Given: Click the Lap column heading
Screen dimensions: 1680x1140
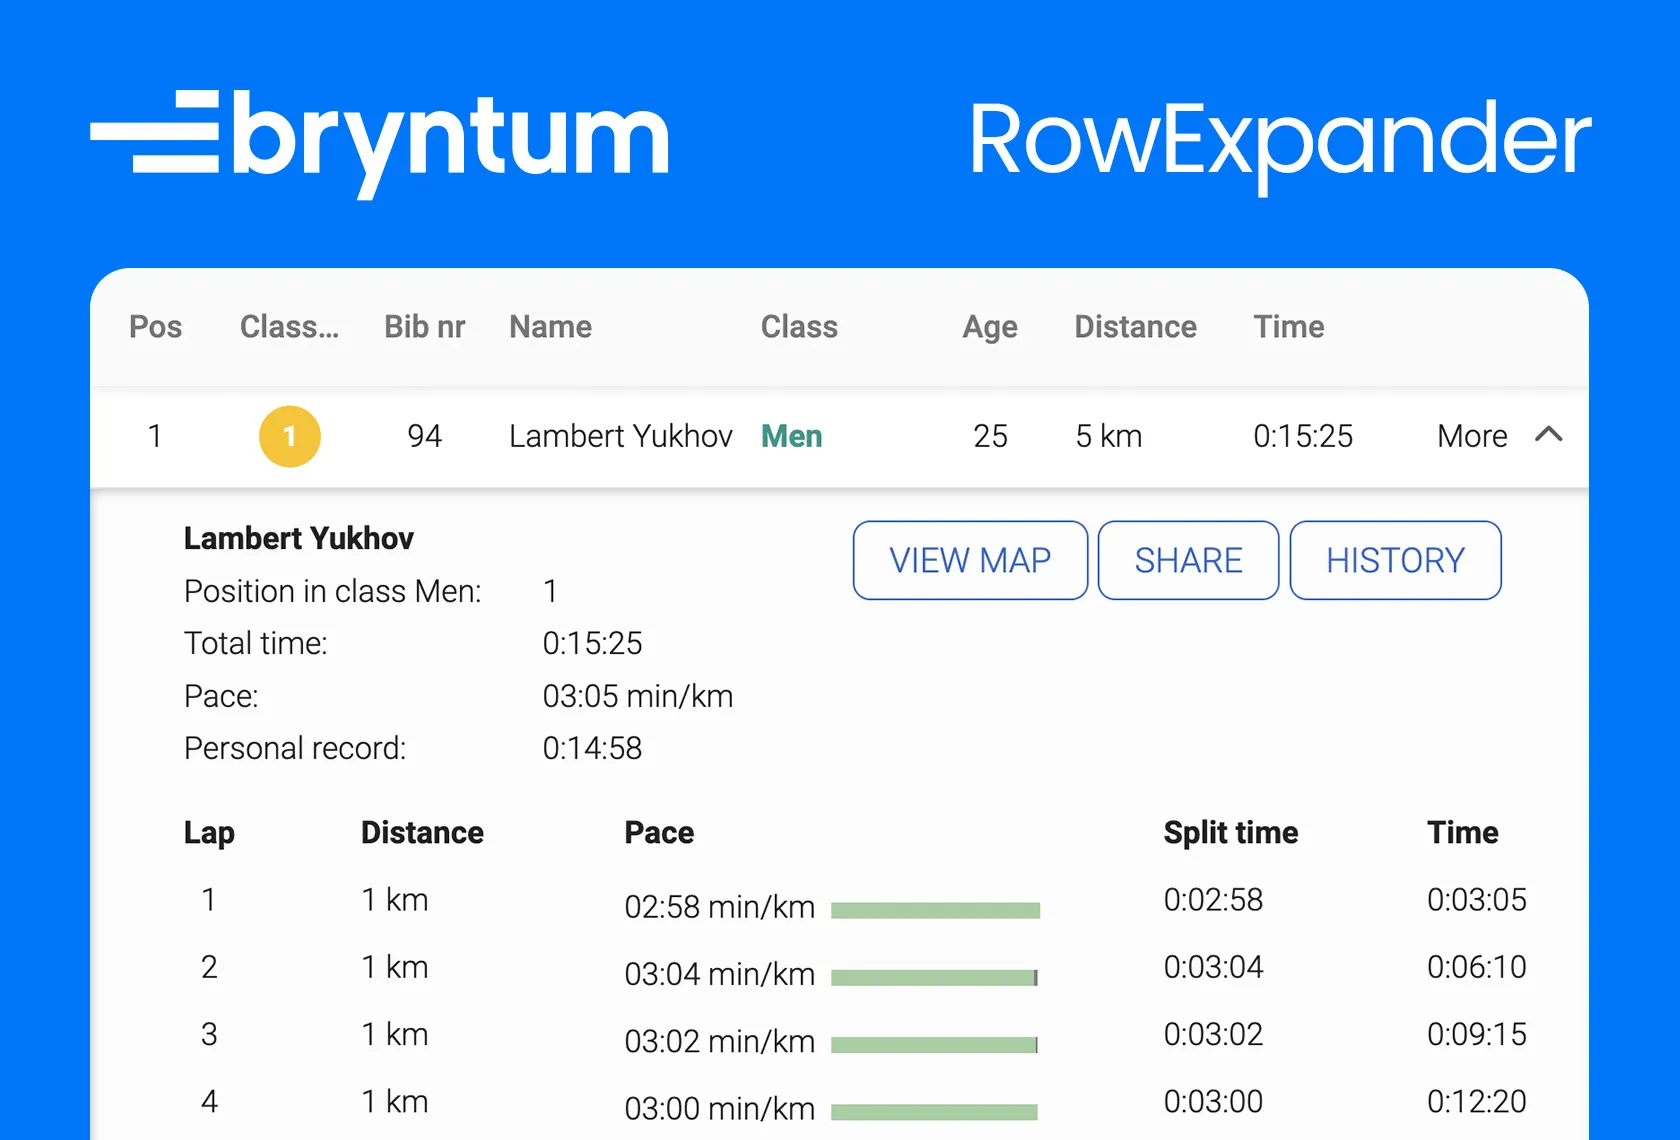Looking at the screenshot, I should [x=209, y=833].
